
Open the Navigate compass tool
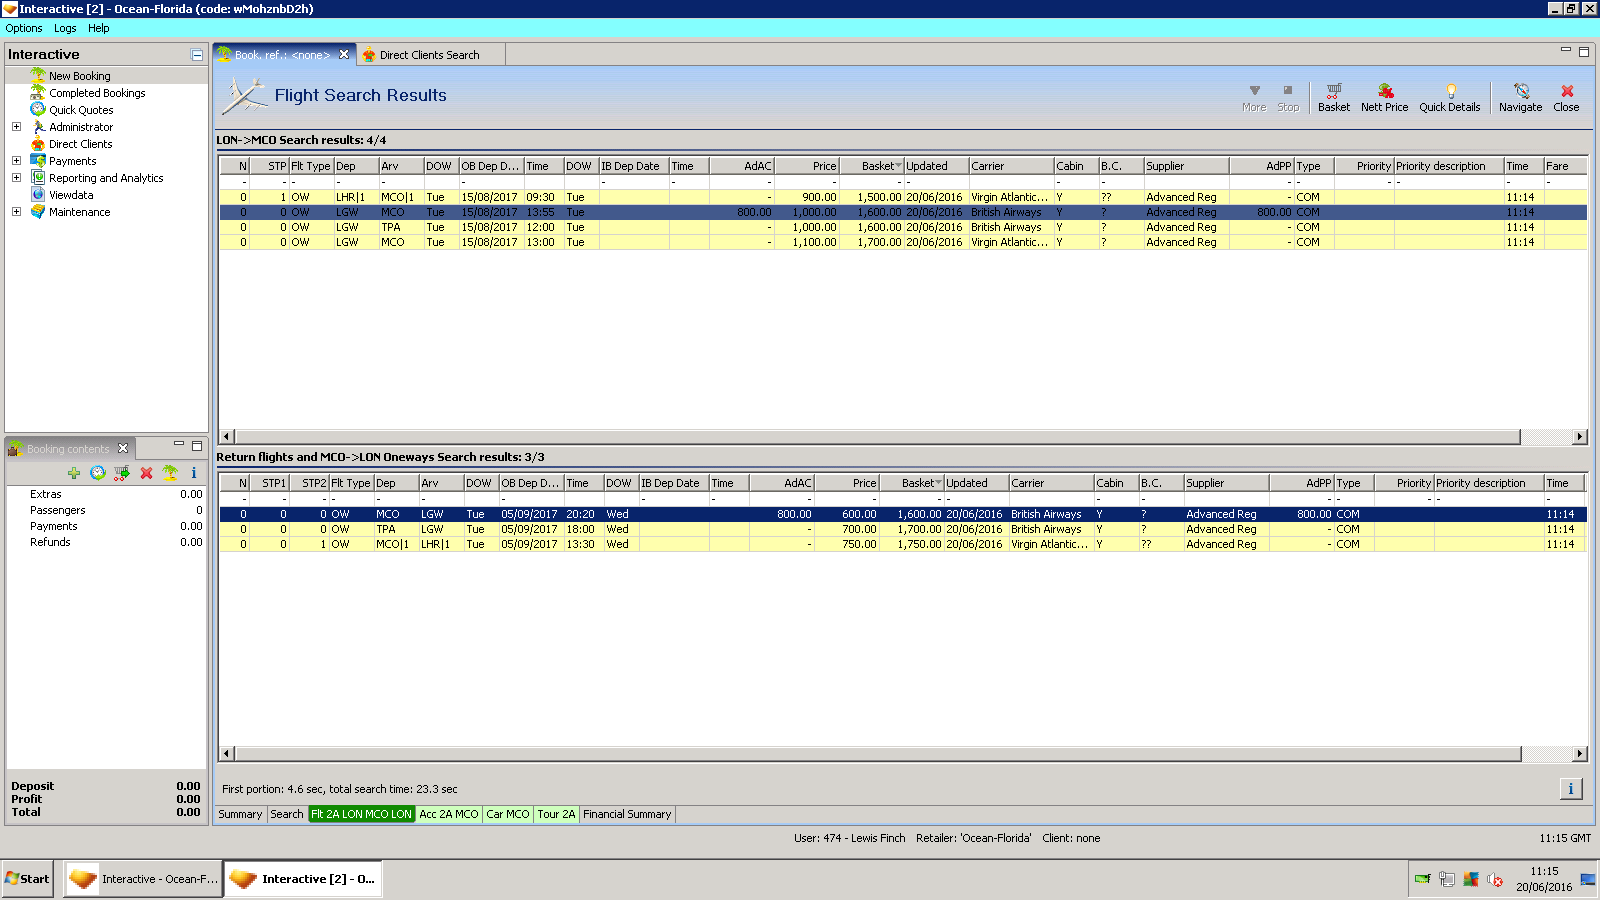tap(1520, 97)
